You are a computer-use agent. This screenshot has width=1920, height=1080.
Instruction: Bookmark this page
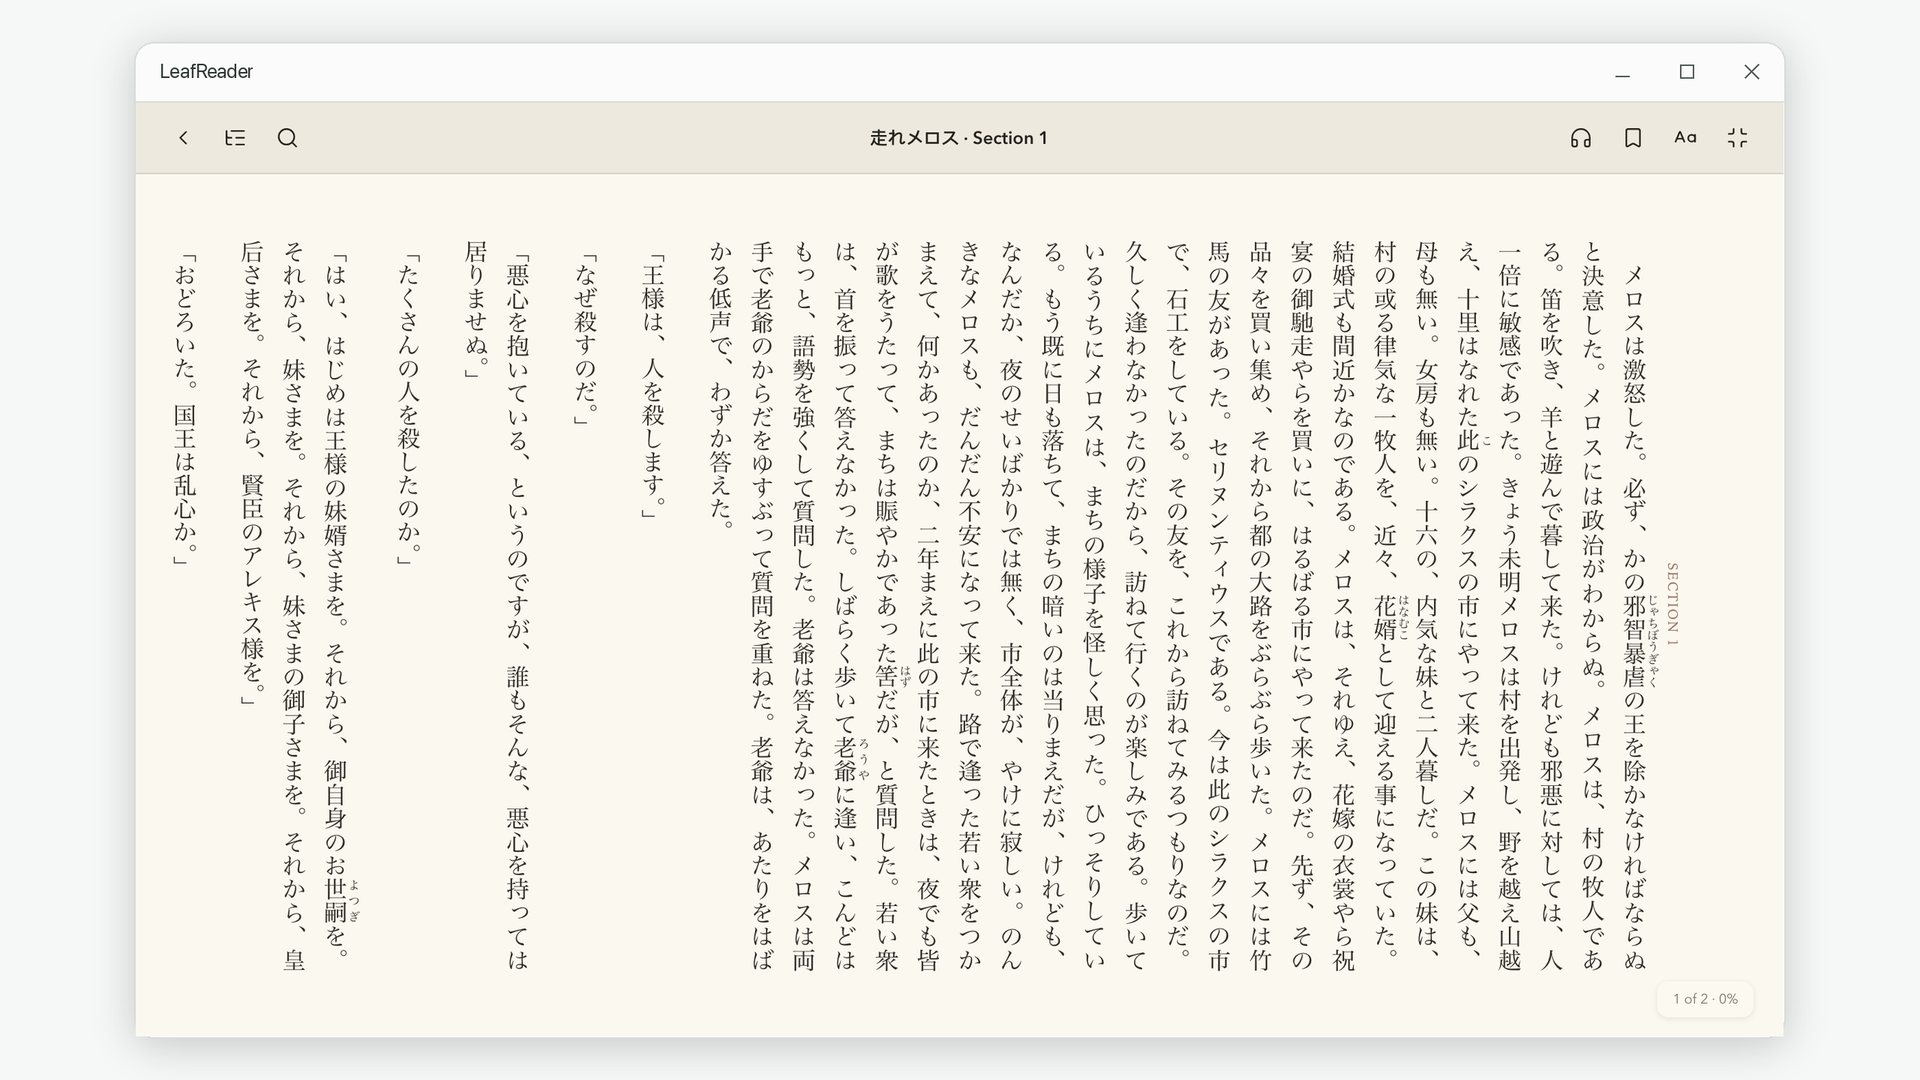coord(1633,138)
